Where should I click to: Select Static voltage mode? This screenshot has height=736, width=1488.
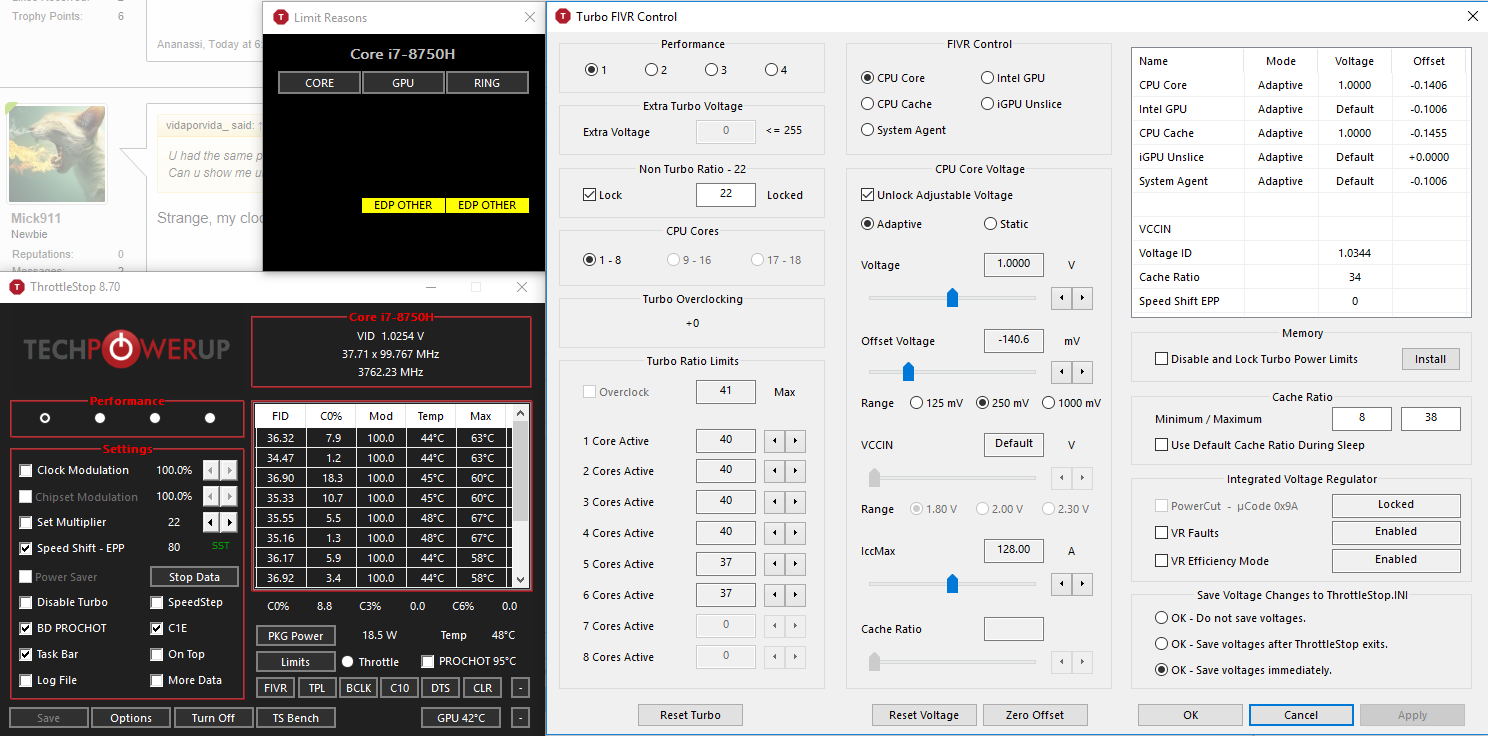click(x=991, y=224)
